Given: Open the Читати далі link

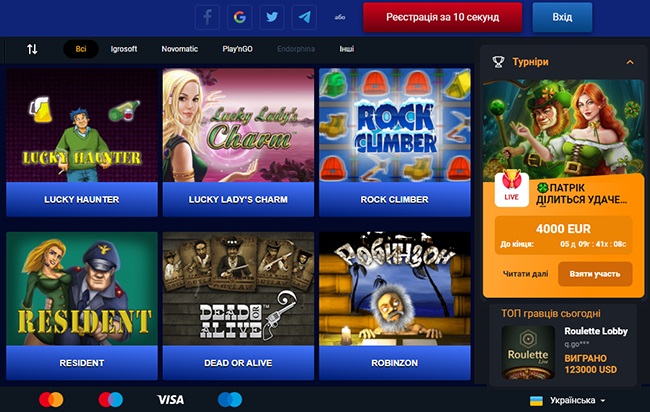Looking at the screenshot, I should coord(525,274).
